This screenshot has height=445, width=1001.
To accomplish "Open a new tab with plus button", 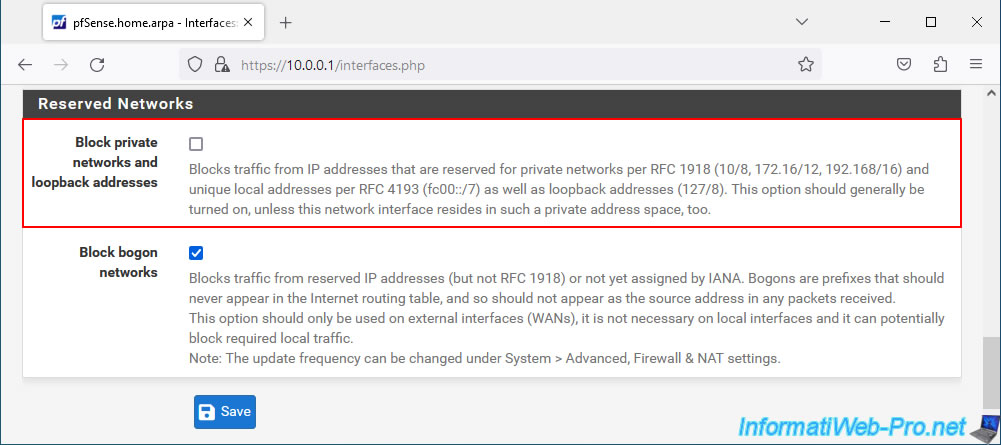I will click(x=285, y=23).
